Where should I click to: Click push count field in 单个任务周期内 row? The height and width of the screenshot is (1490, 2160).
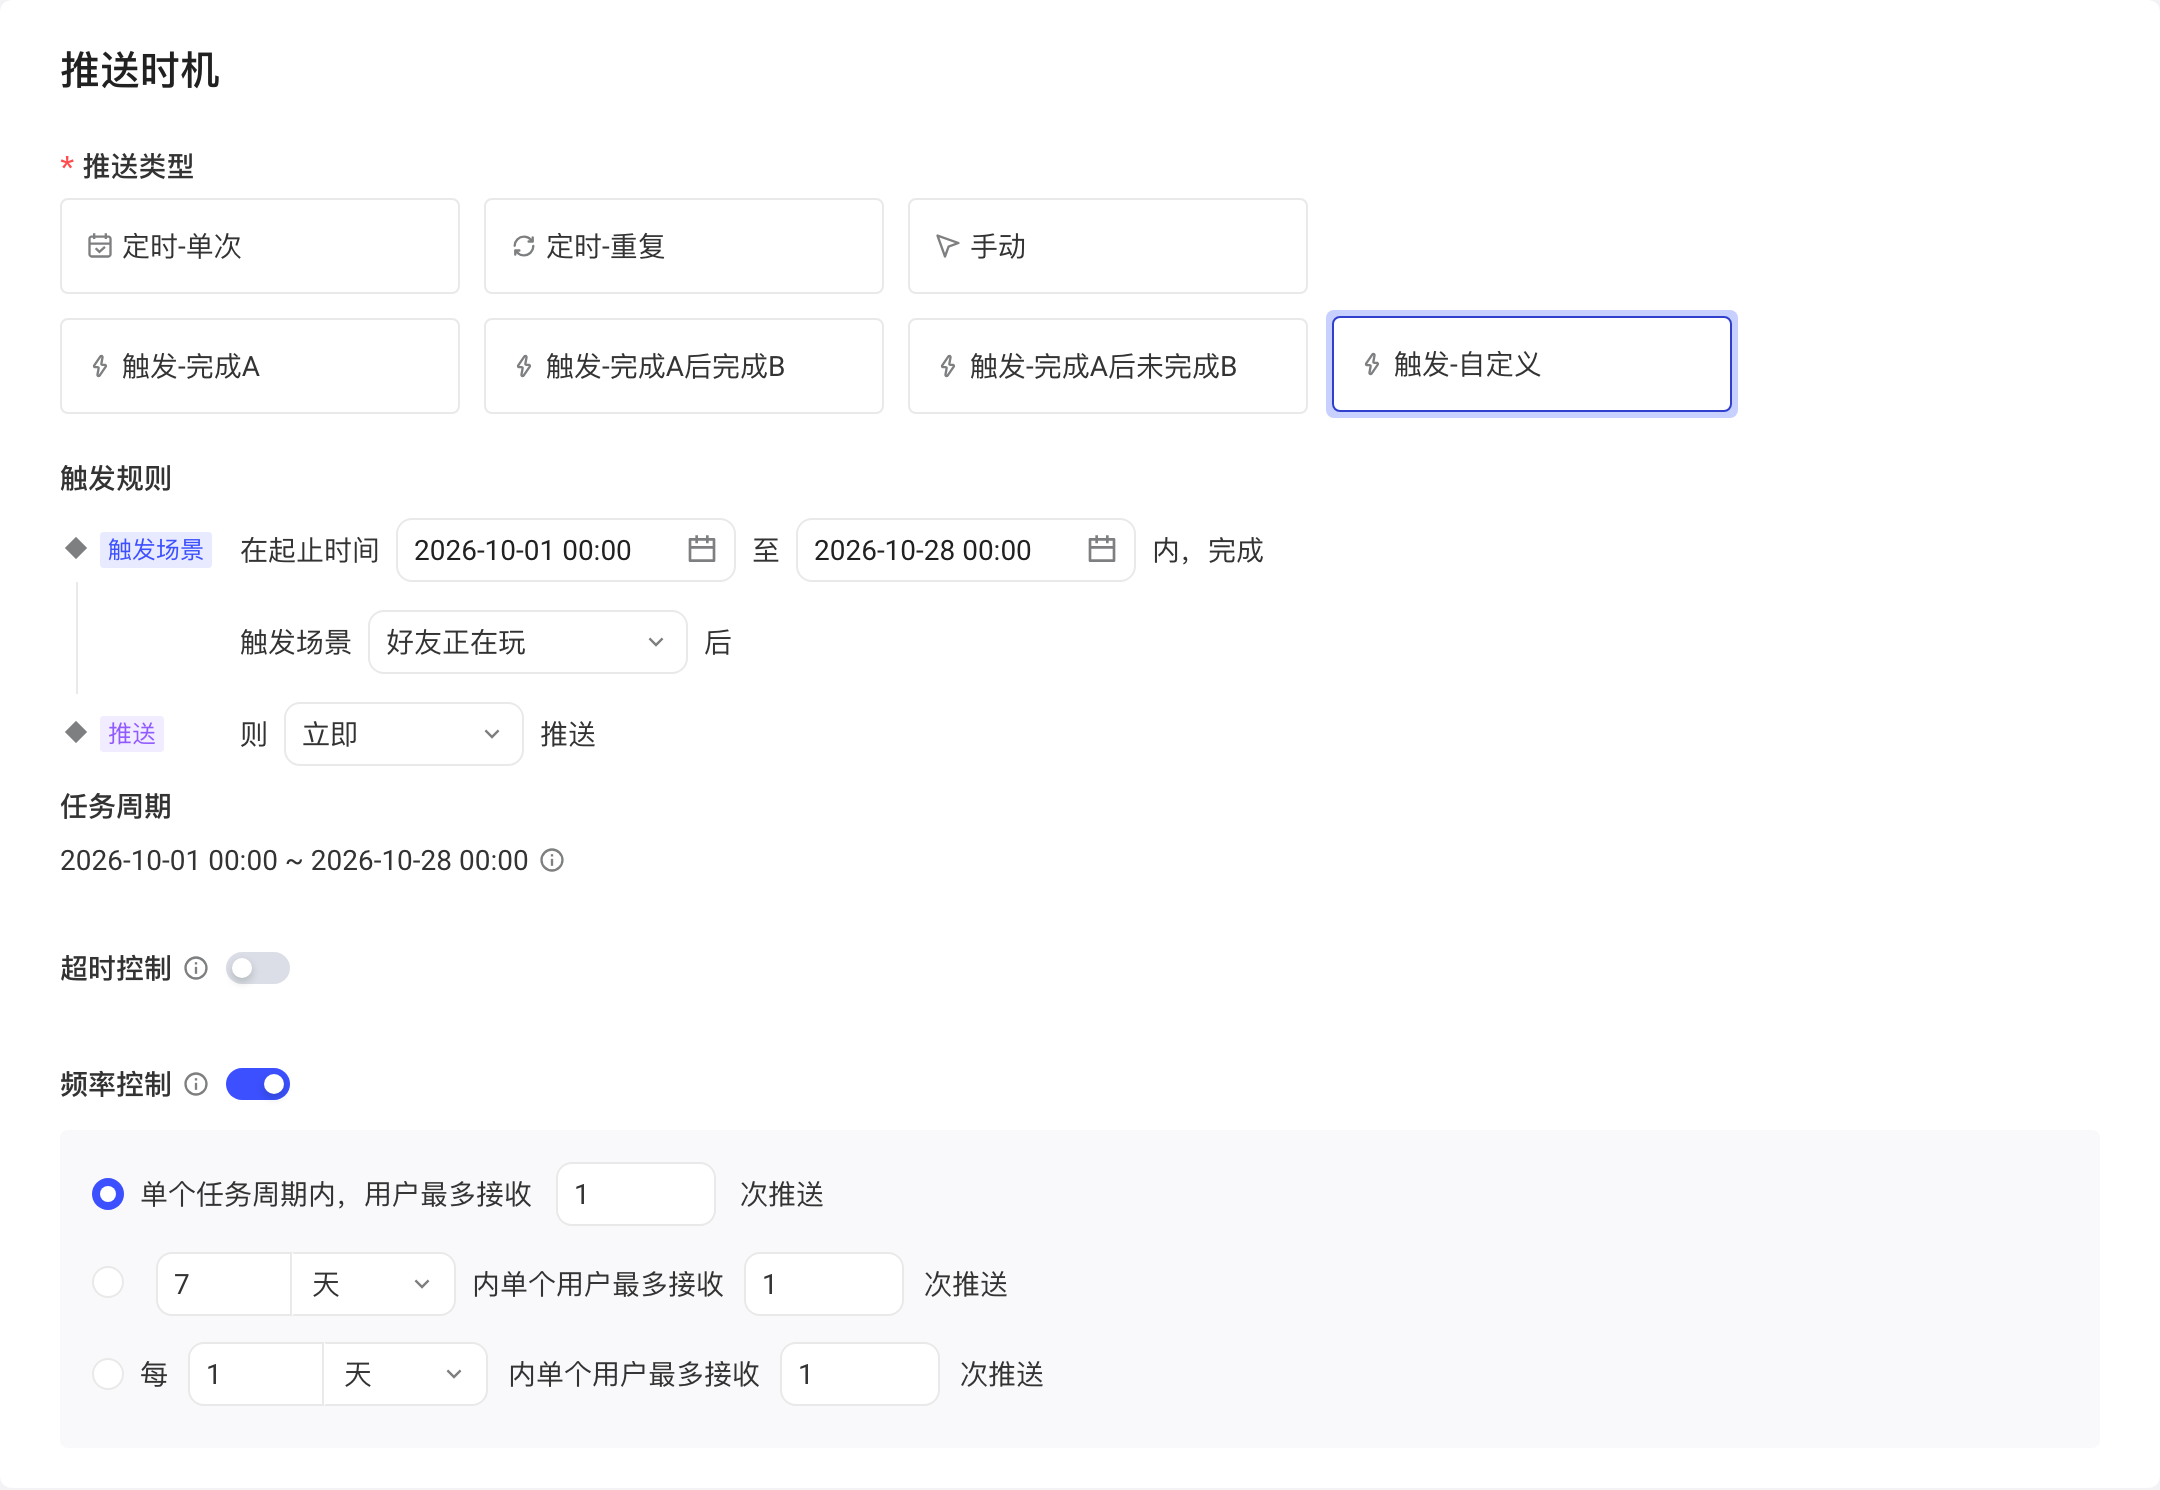pos(636,1194)
